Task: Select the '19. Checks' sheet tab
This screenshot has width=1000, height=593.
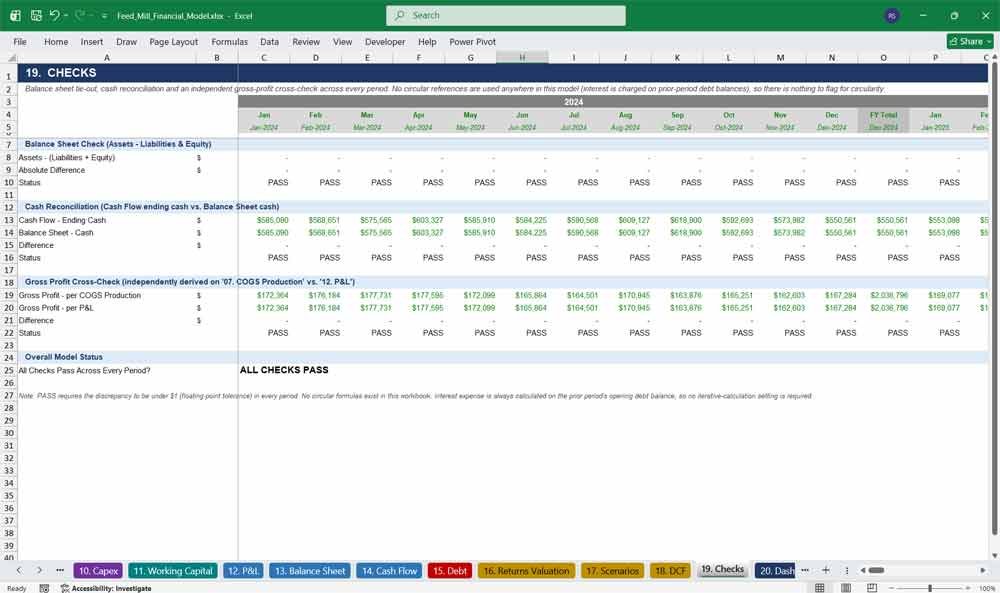Action: coord(723,569)
